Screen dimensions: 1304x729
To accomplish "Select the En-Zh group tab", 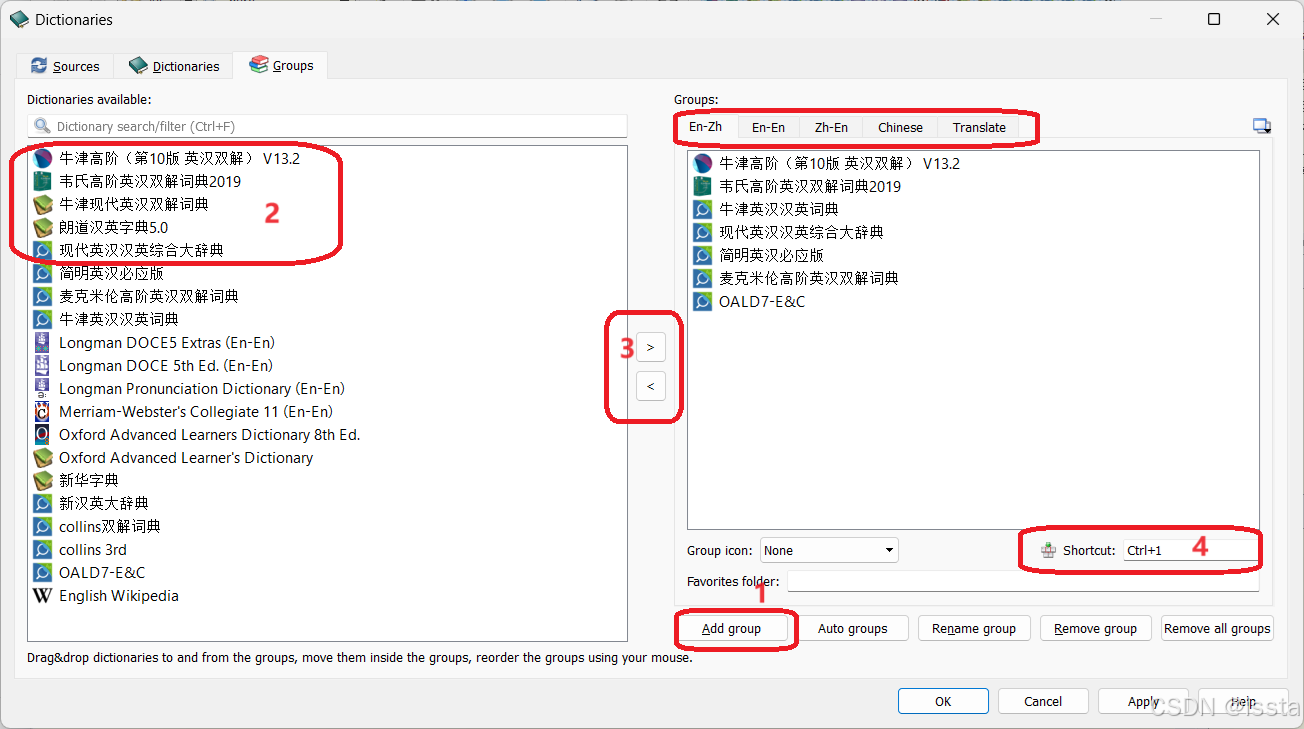I will 705,127.
